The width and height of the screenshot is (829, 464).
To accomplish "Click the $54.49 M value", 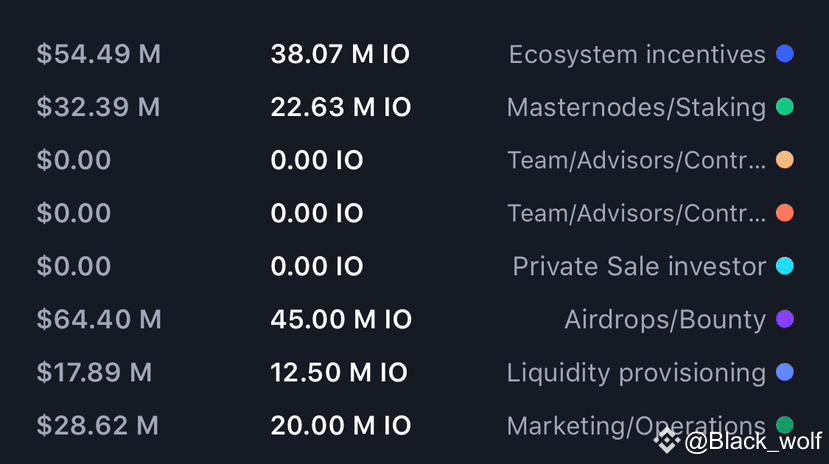I will [x=99, y=54].
